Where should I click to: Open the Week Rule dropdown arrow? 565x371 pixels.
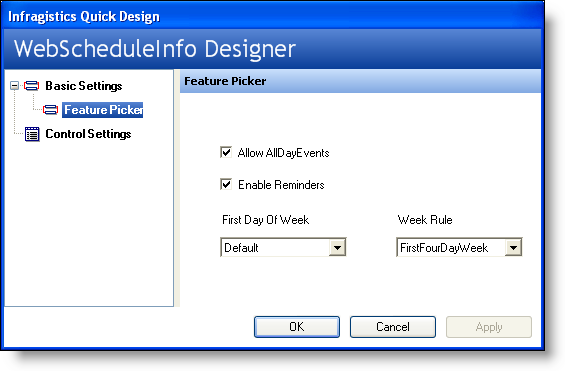pos(513,247)
